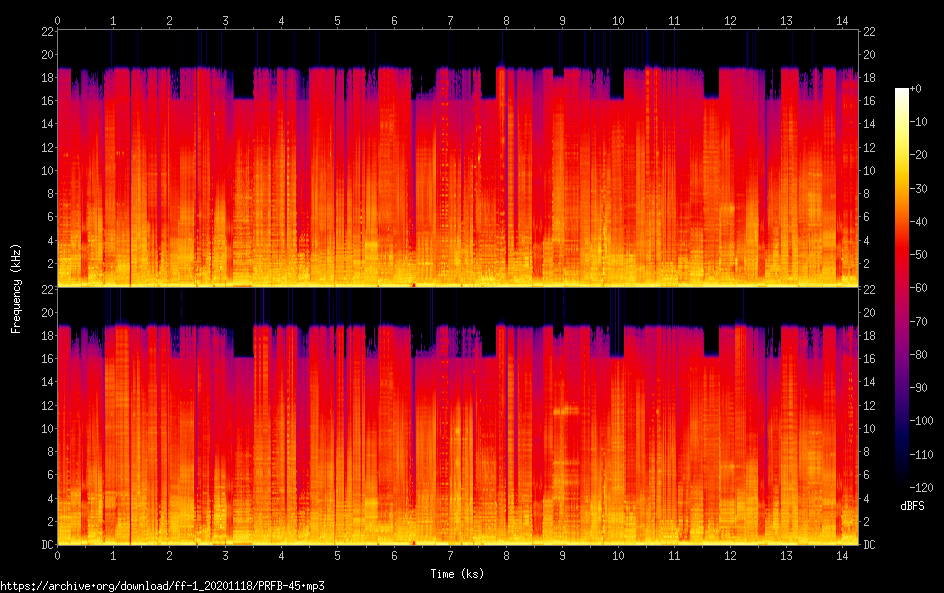The image size is (944, 593).
Task: Click tick "0" on the bottom time axis
Action: pos(57,556)
